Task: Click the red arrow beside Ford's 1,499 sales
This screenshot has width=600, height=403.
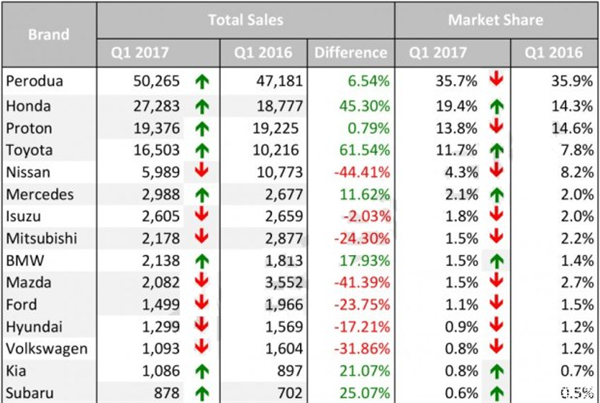Action: (202, 303)
